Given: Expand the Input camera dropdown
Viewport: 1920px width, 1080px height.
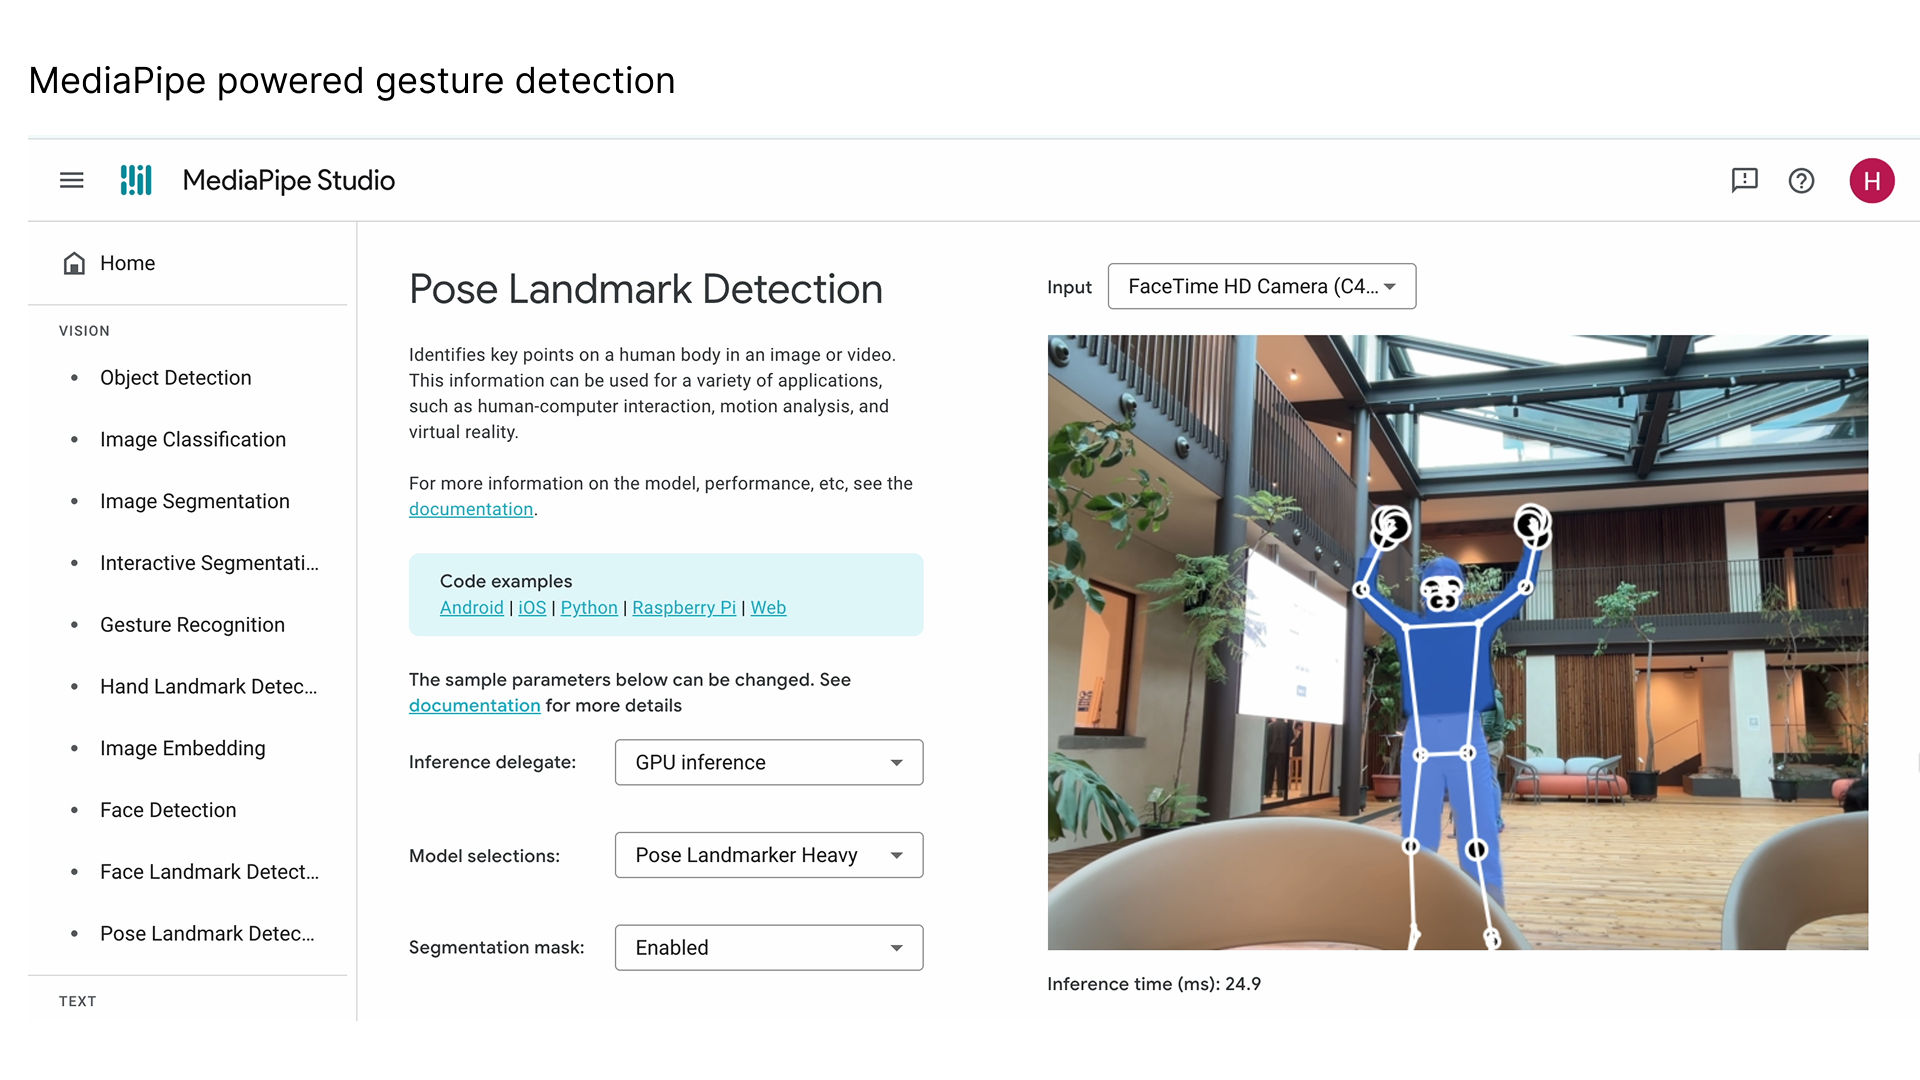Looking at the screenshot, I should [x=1261, y=286].
